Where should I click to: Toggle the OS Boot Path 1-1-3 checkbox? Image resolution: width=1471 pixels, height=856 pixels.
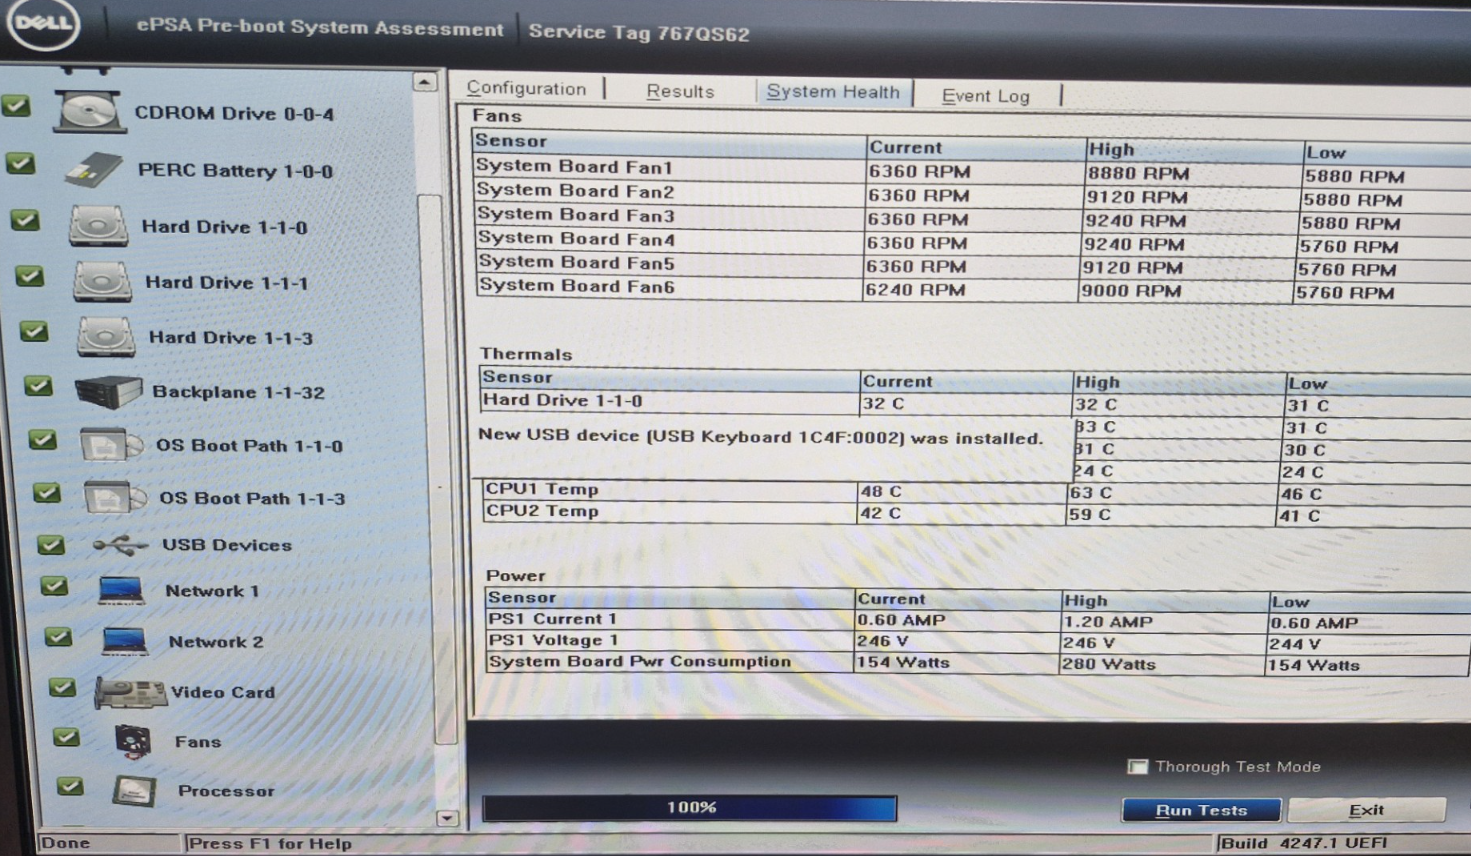(x=46, y=492)
